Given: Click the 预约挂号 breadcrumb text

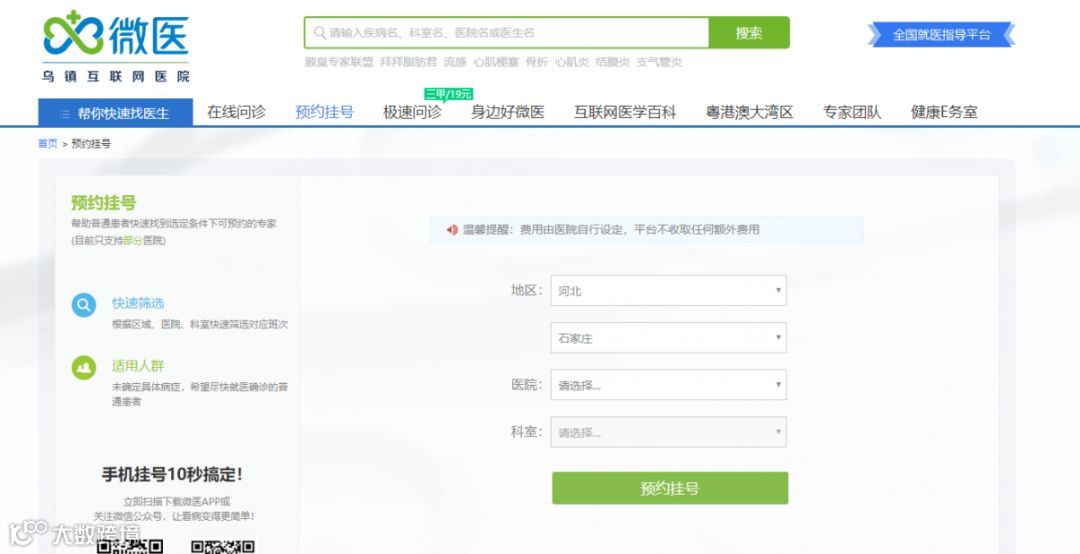Looking at the screenshot, I should tap(91, 144).
